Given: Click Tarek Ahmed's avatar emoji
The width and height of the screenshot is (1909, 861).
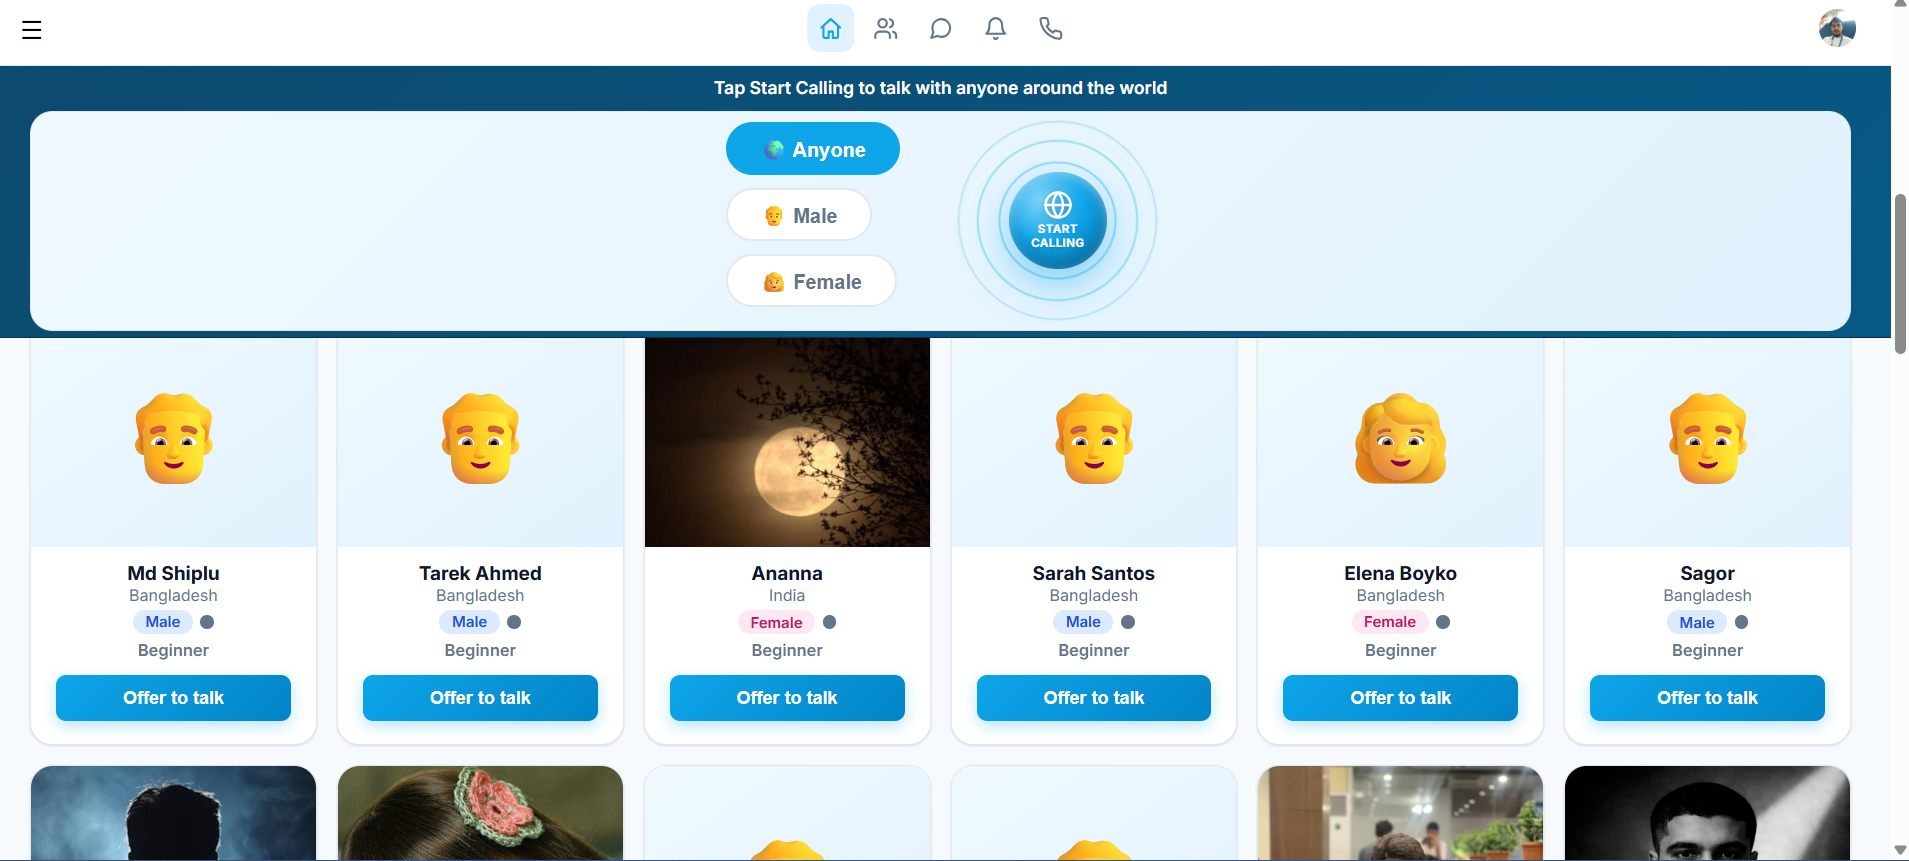Looking at the screenshot, I should tap(481, 439).
